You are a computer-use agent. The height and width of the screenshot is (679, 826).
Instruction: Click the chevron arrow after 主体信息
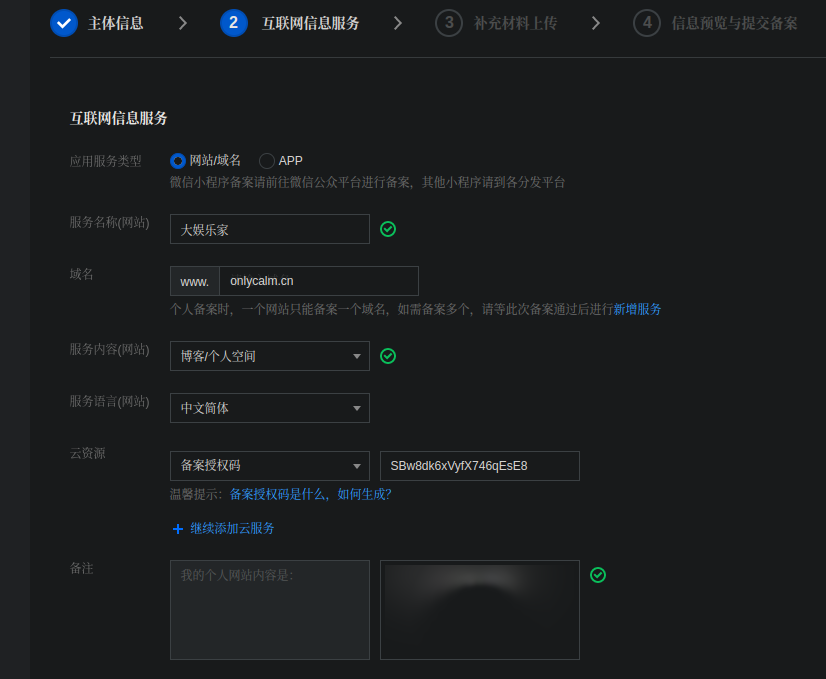[x=183, y=23]
